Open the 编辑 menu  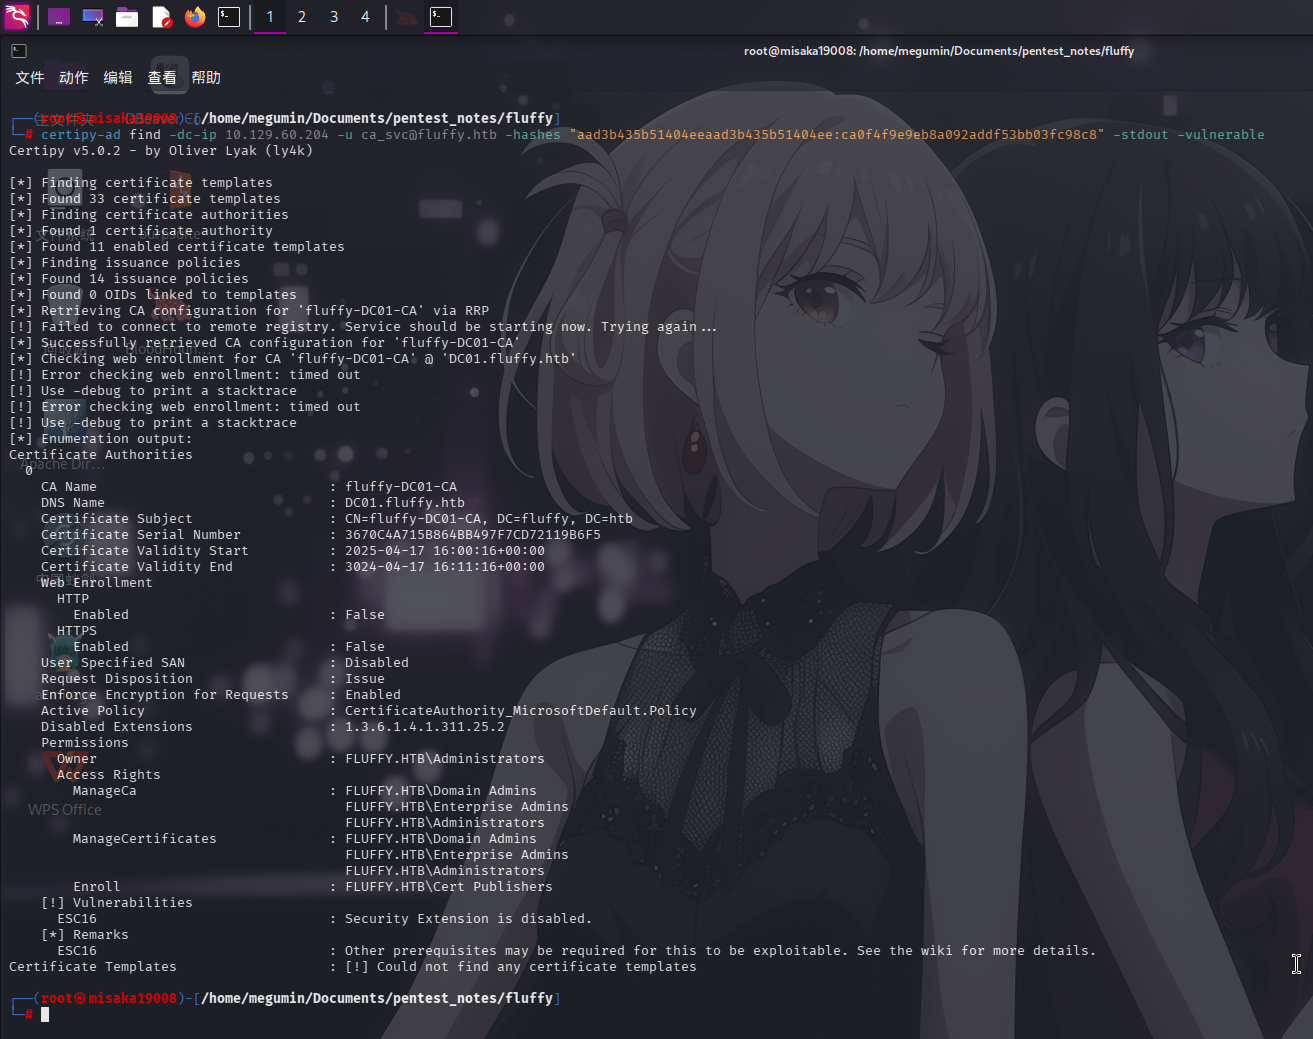point(118,78)
